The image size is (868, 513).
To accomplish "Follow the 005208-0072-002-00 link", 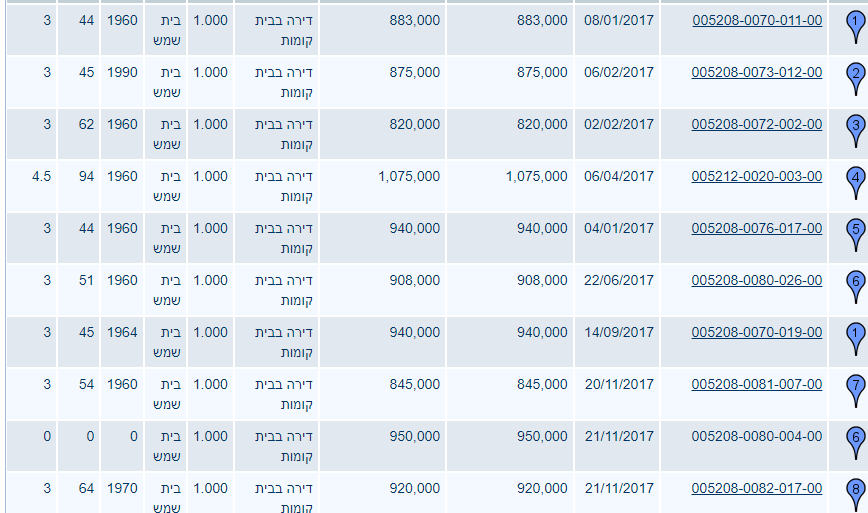I will pyautogui.click(x=757, y=124).
